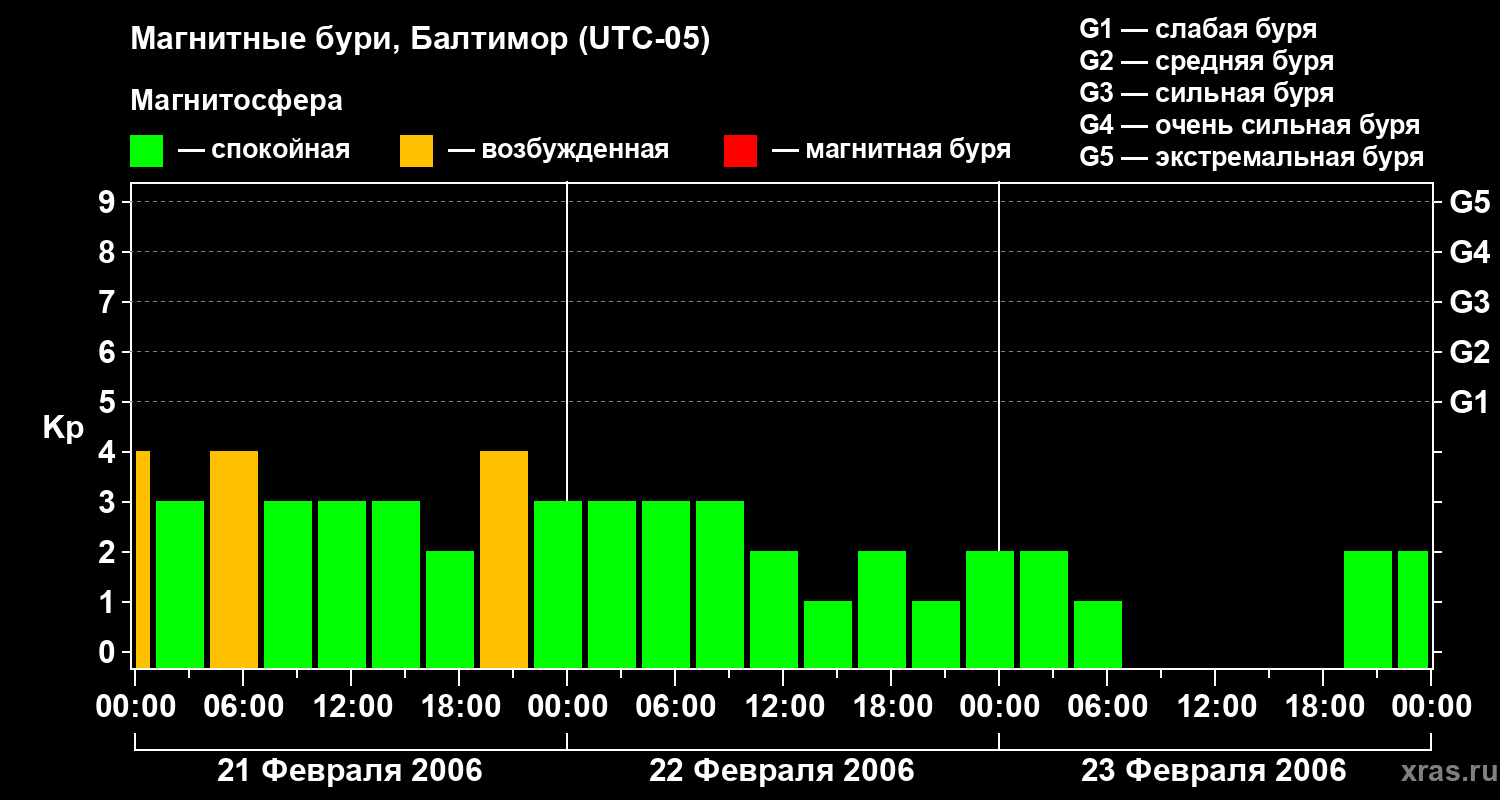Click the red магнитная буря legend swatch
The height and width of the screenshot is (800, 1500).
pyautogui.click(x=740, y=151)
